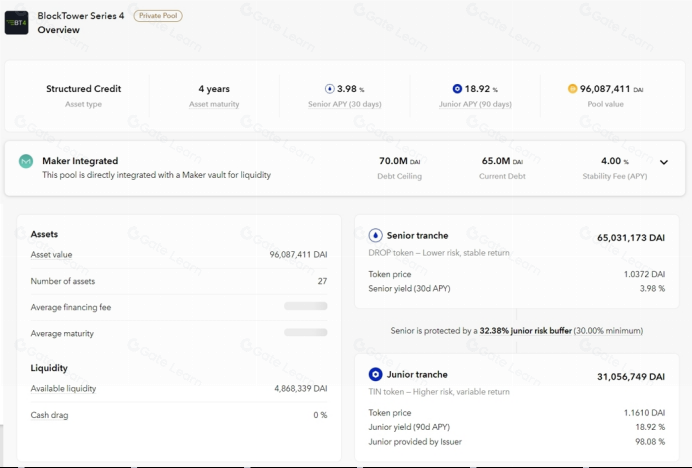The width and height of the screenshot is (692, 468).
Task: Click the Junior tranche 31,056,749 DAI amount
Action: (631, 377)
